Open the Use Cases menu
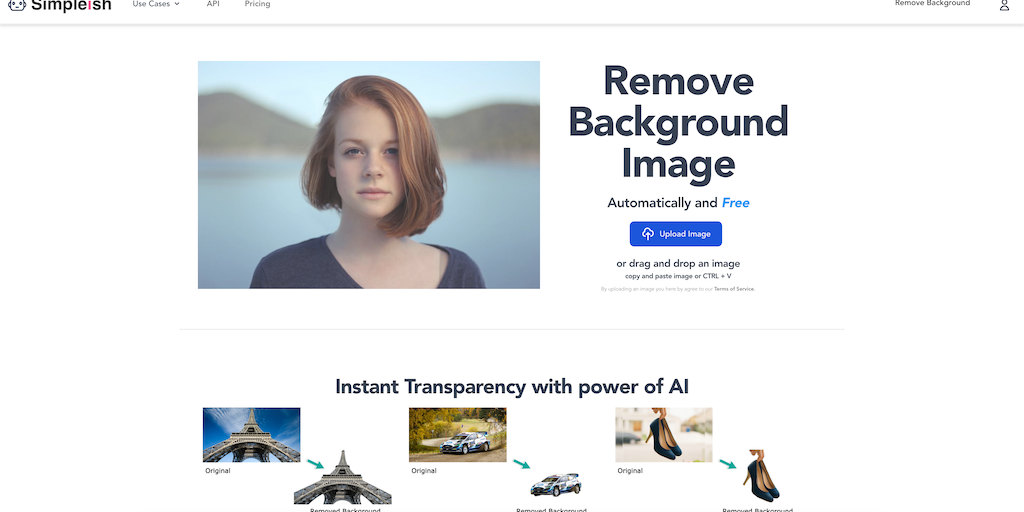This screenshot has width=1024, height=512. click(x=156, y=4)
